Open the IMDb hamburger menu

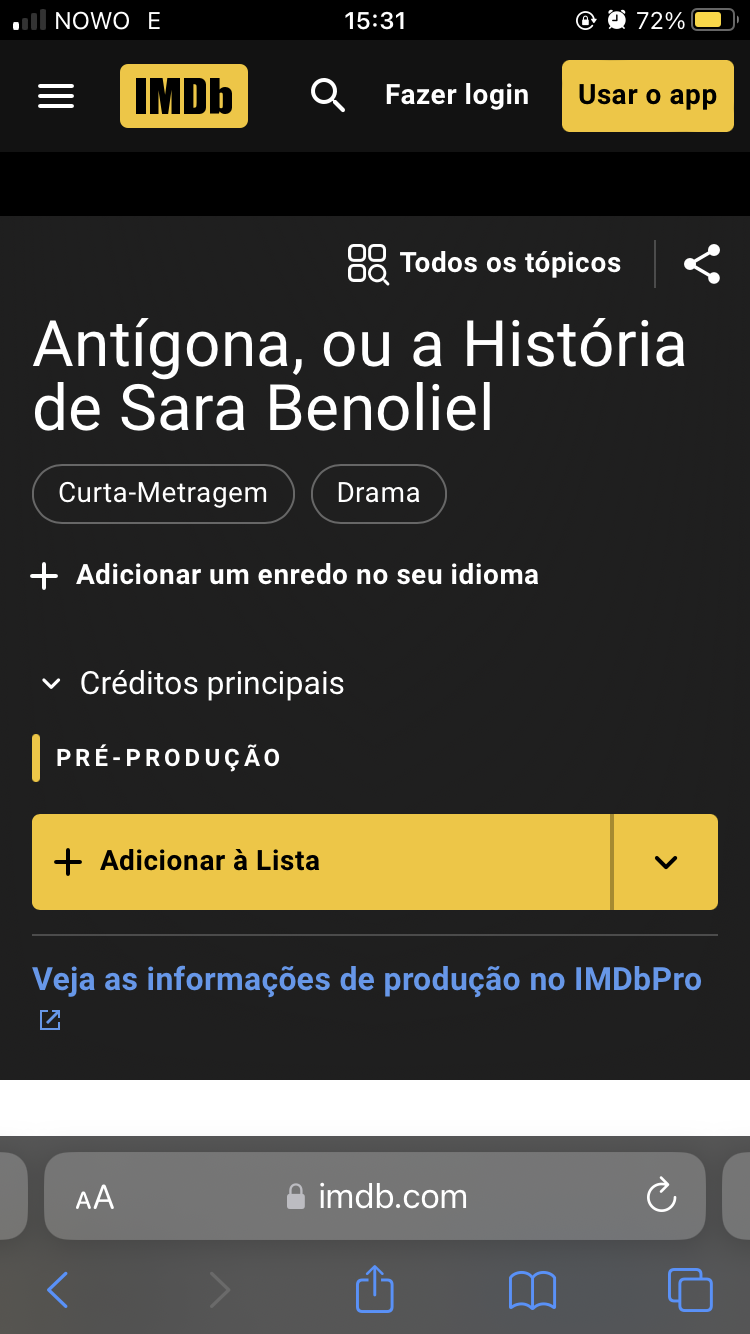(x=56, y=96)
